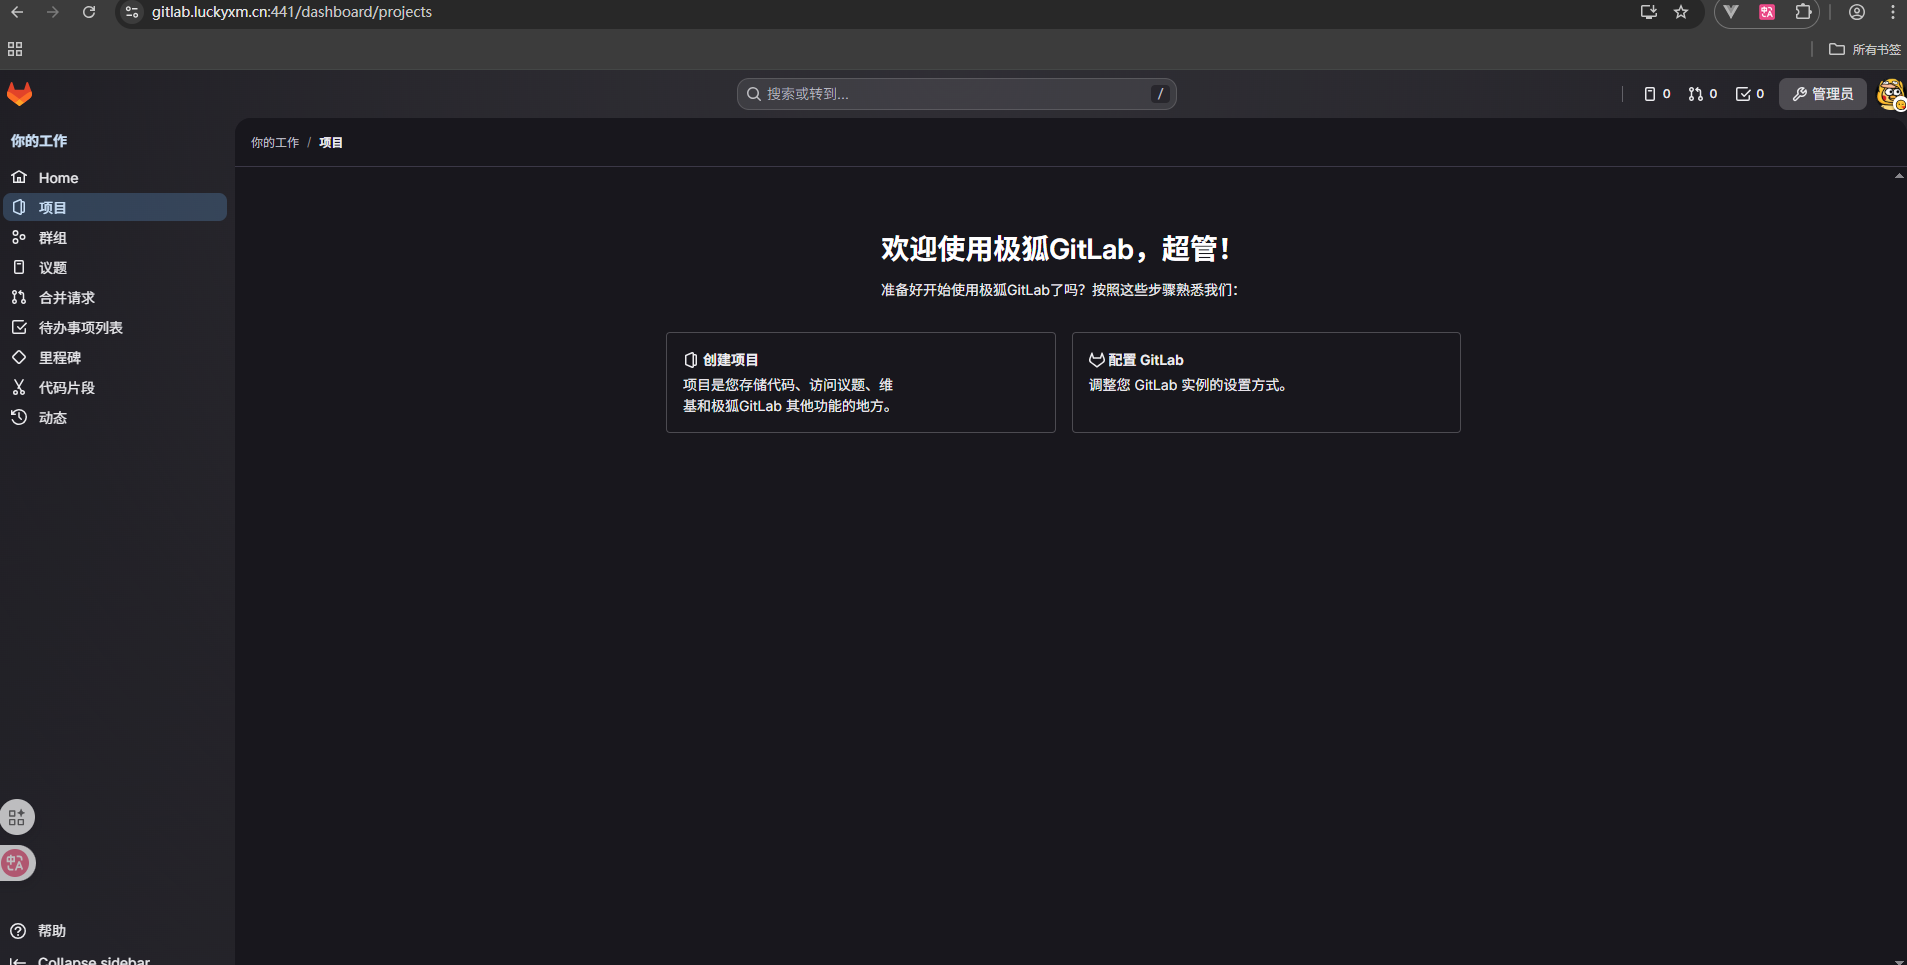Image resolution: width=1907 pixels, height=965 pixels.
Task: Open assigned issues counter in top bar
Action: (x=1657, y=94)
